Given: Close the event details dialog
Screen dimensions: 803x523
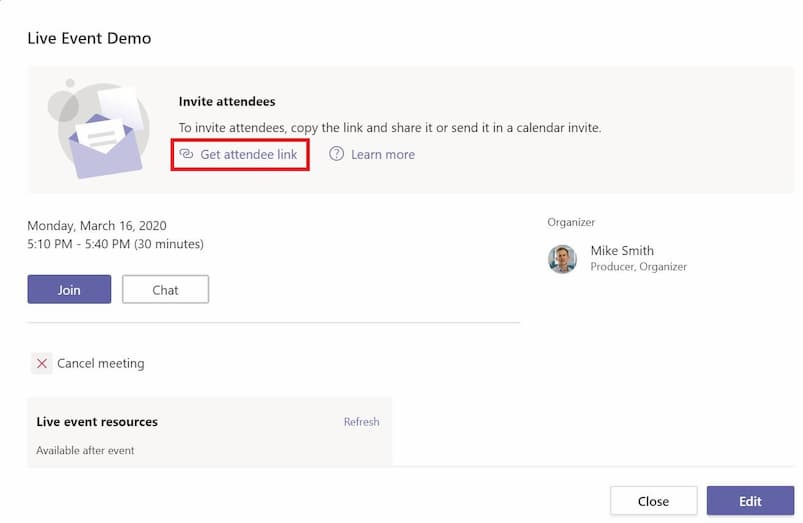Looking at the screenshot, I should pos(653,501).
